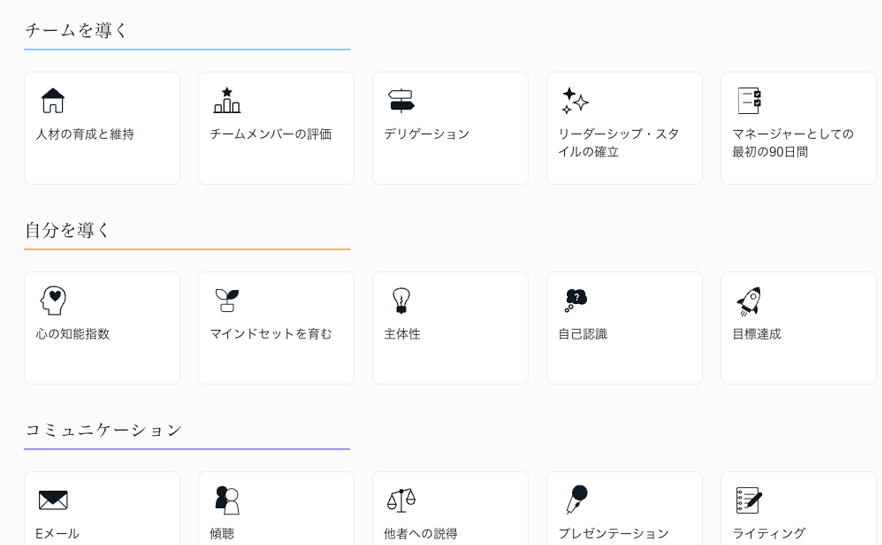This screenshot has width=882, height=545.
Task: Open the ライティング topic link
Action: coord(768,533)
